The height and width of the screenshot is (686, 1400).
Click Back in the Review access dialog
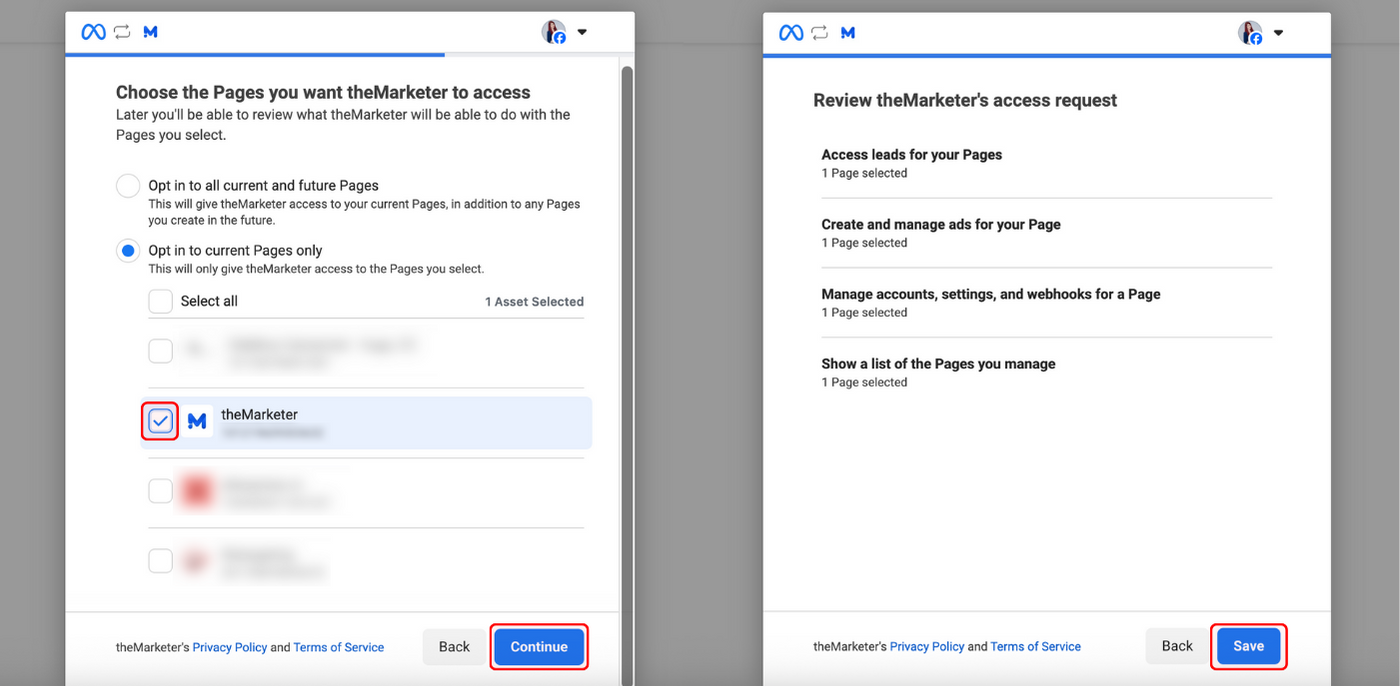click(x=1177, y=646)
